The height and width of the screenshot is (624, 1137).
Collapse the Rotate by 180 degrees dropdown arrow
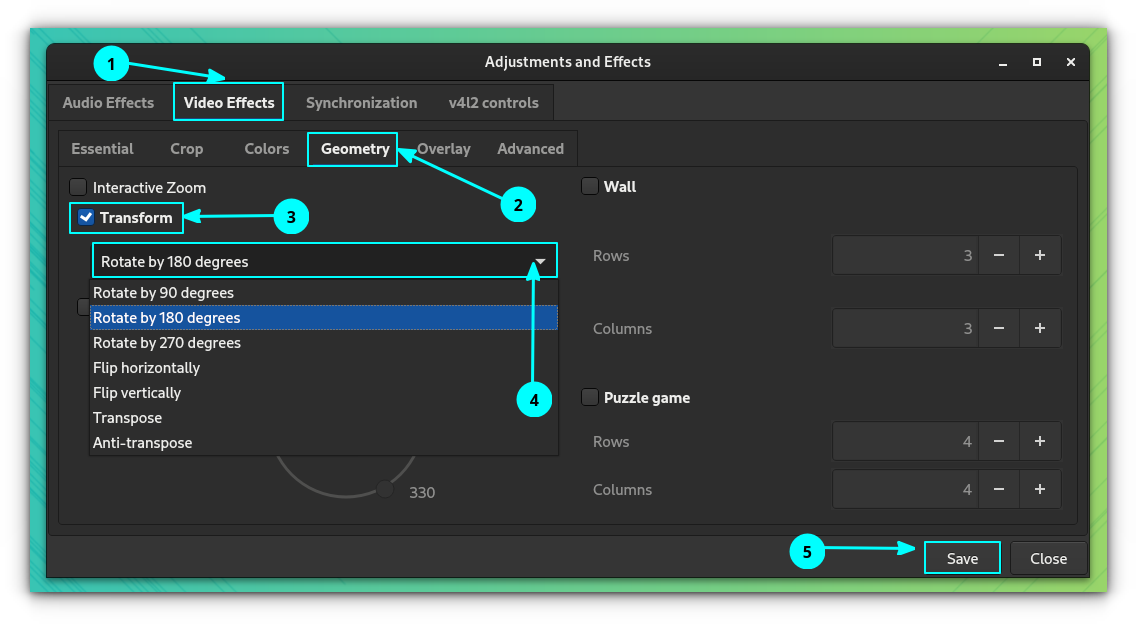click(540, 262)
